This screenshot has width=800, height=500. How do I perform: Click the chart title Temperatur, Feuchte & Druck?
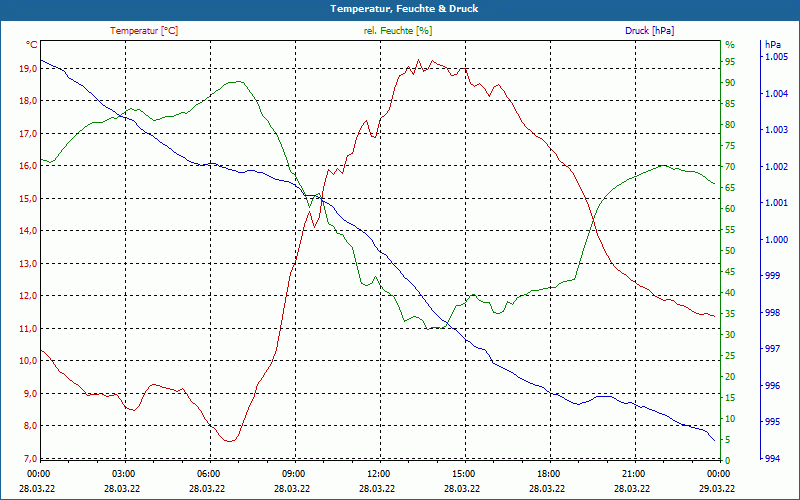(x=404, y=9)
